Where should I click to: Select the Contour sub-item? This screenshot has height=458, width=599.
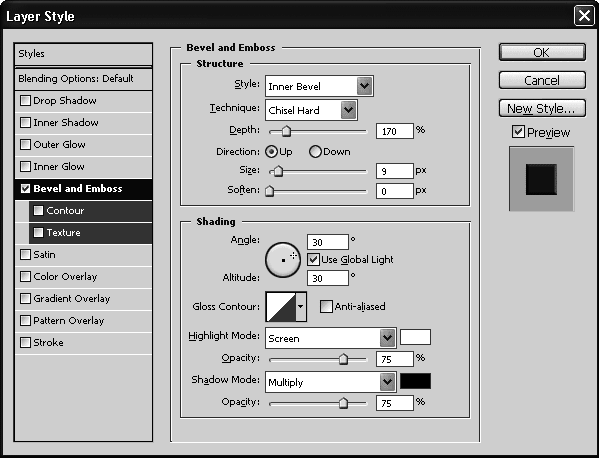pos(90,210)
